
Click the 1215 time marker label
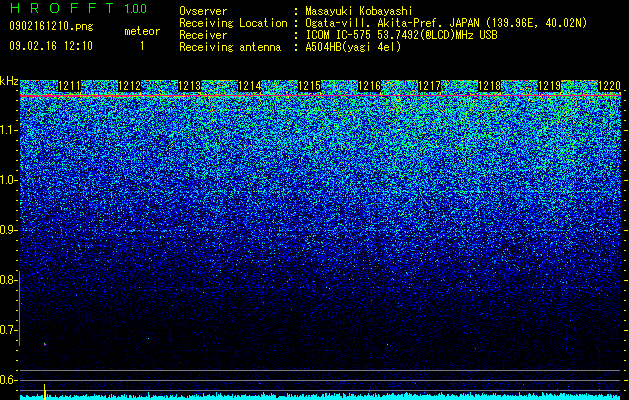(310, 86)
